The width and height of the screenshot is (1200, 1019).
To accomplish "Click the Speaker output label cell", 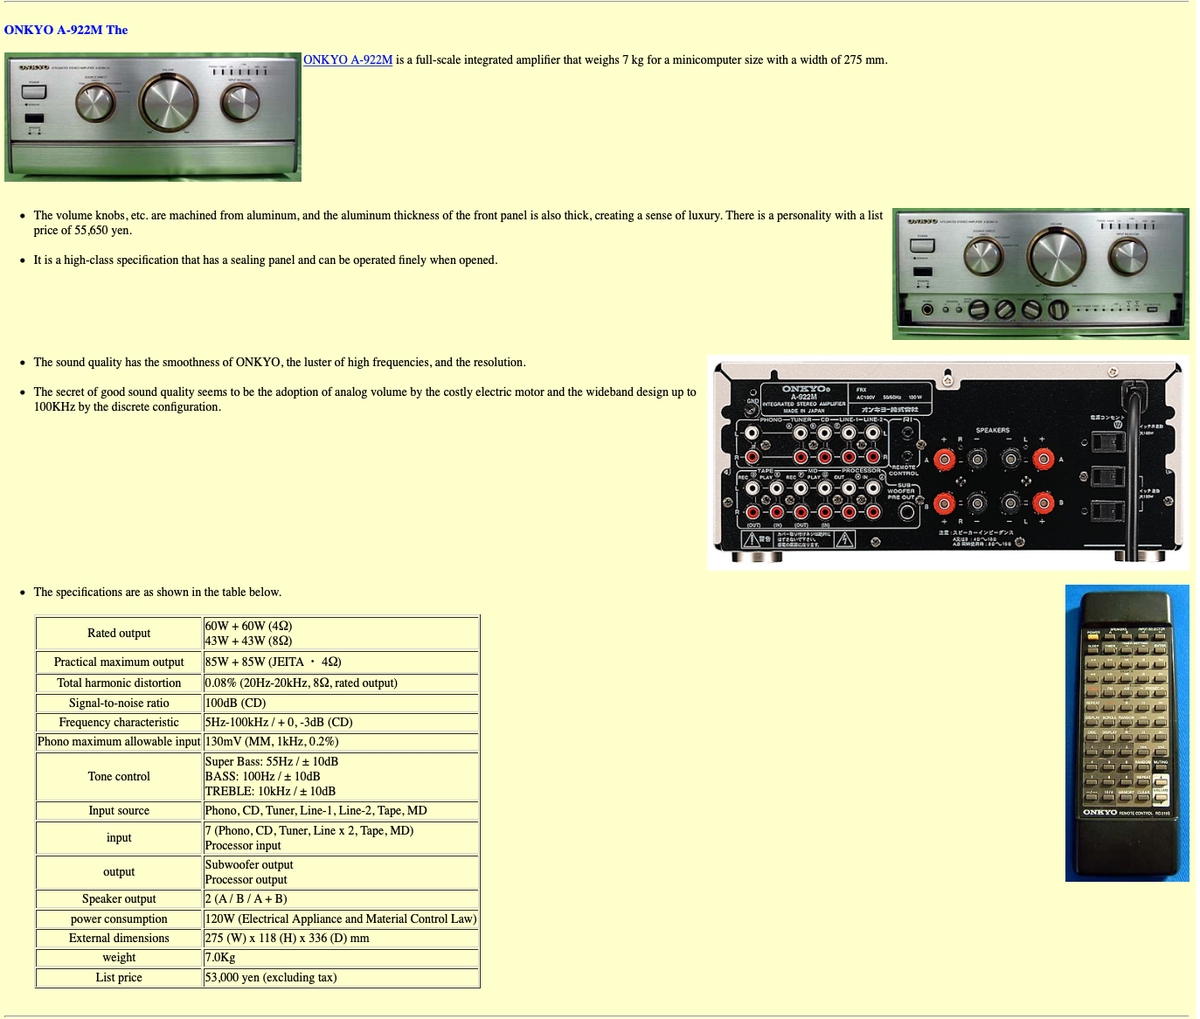I will pyautogui.click(x=119, y=899).
